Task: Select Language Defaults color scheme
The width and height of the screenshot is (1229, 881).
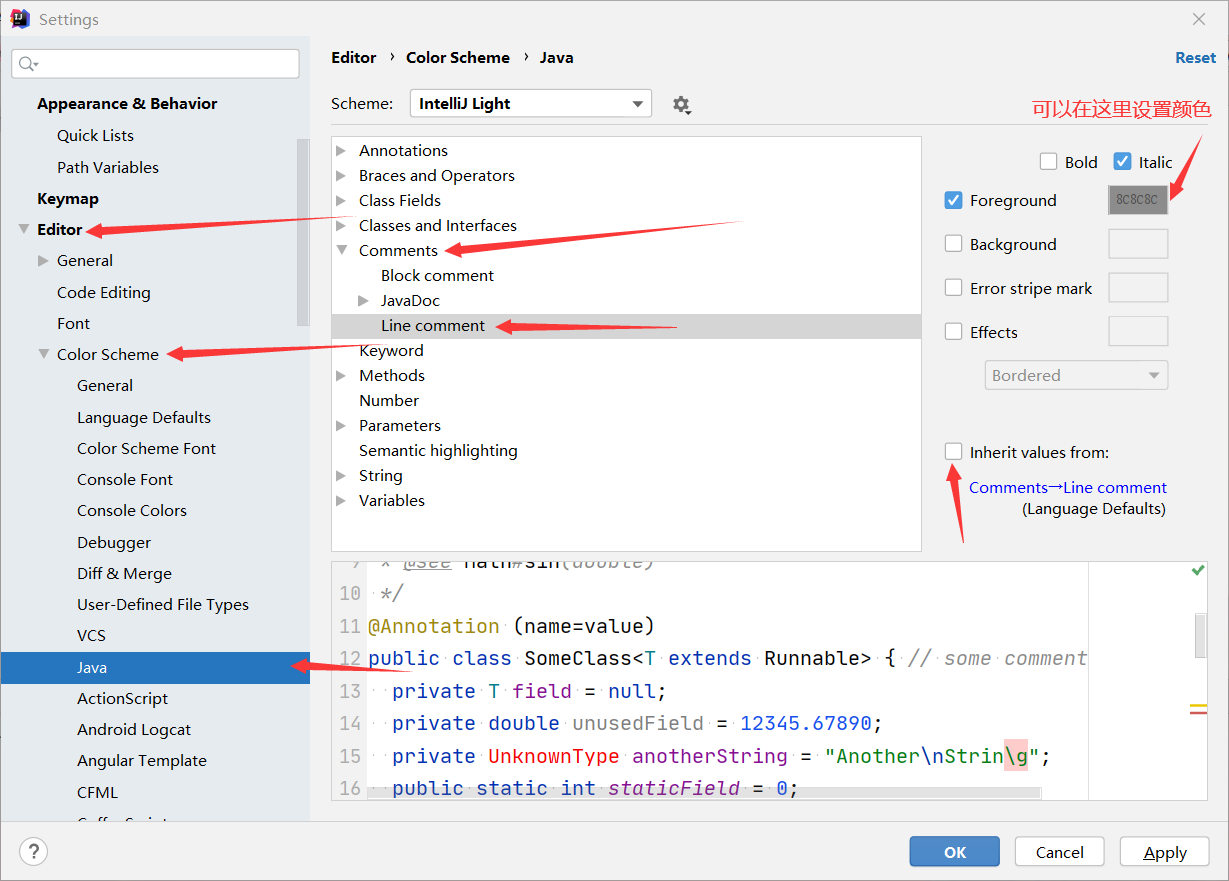Action: (x=144, y=417)
